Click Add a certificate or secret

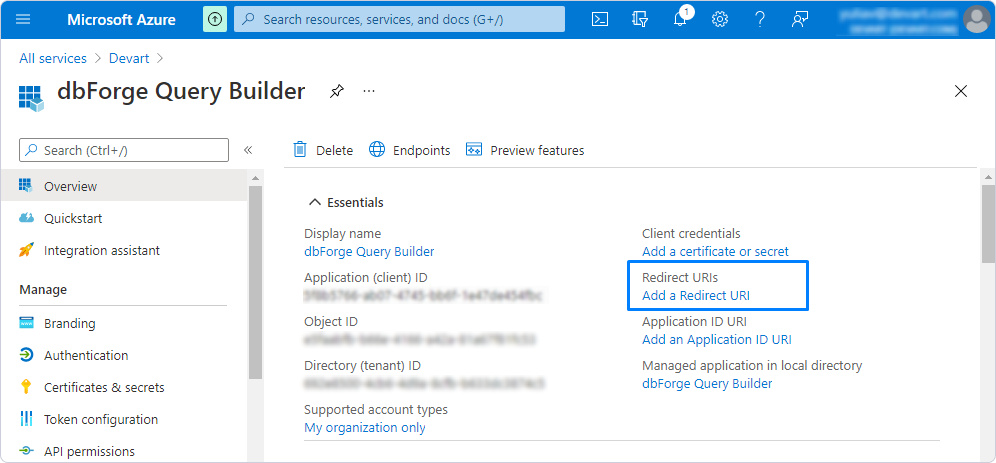[715, 252]
